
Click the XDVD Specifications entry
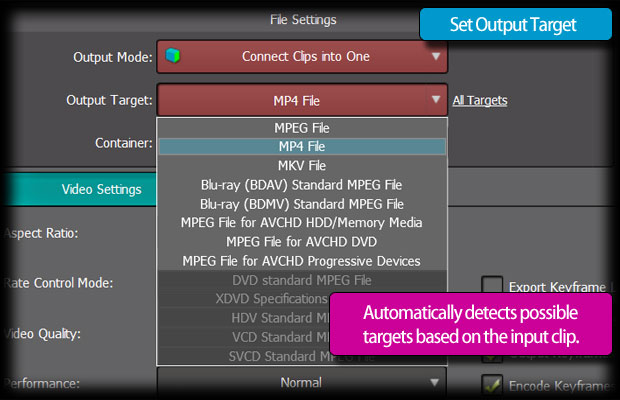coord(271,299)
